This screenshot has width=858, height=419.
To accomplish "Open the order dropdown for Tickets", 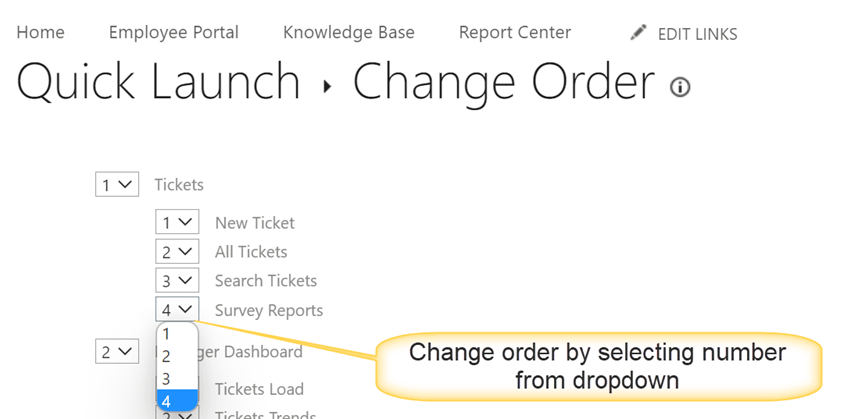I will point(117,184).
